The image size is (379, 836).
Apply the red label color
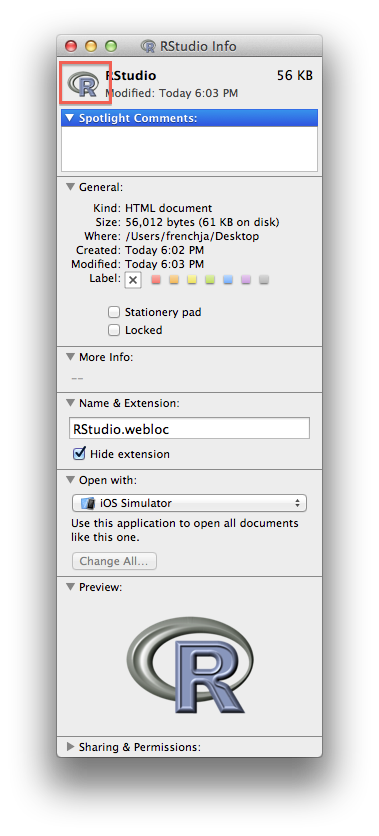click(156, 279)
